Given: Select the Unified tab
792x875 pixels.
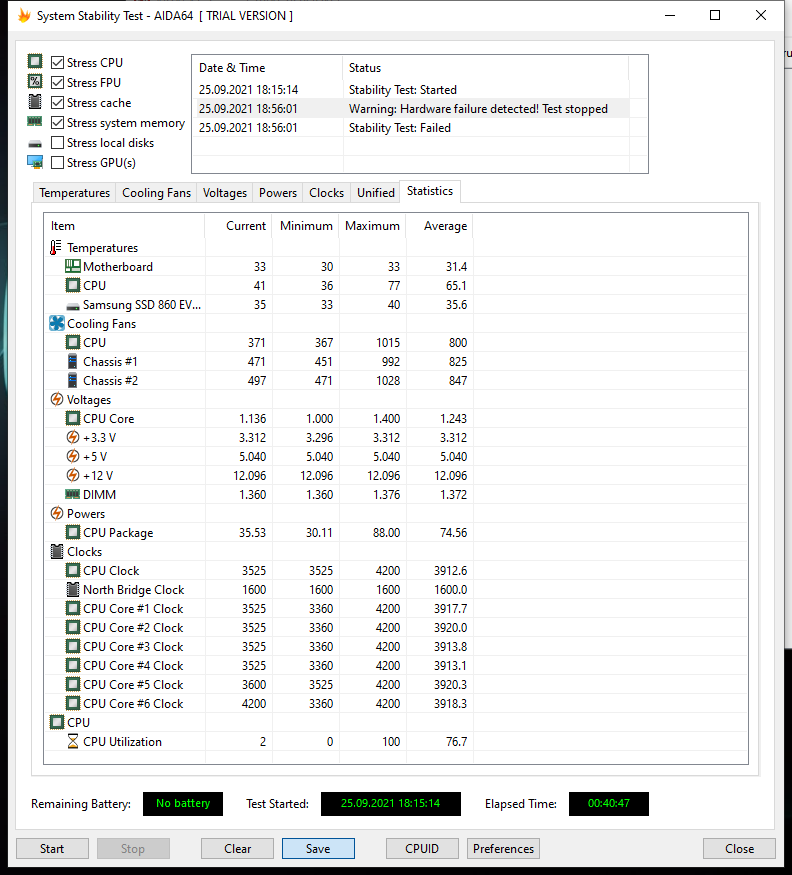Looking at the screenshot, I should pos(376,193).
